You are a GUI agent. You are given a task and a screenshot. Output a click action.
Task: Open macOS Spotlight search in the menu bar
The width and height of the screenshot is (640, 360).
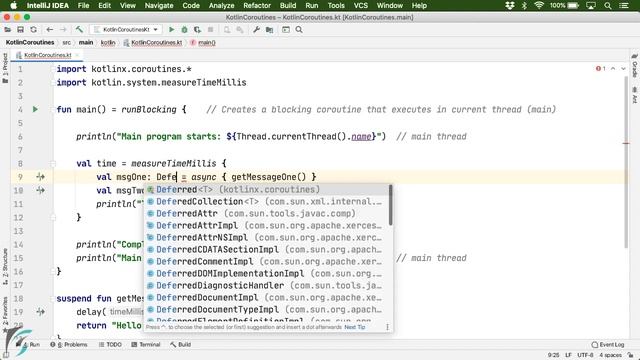(608, 5)
